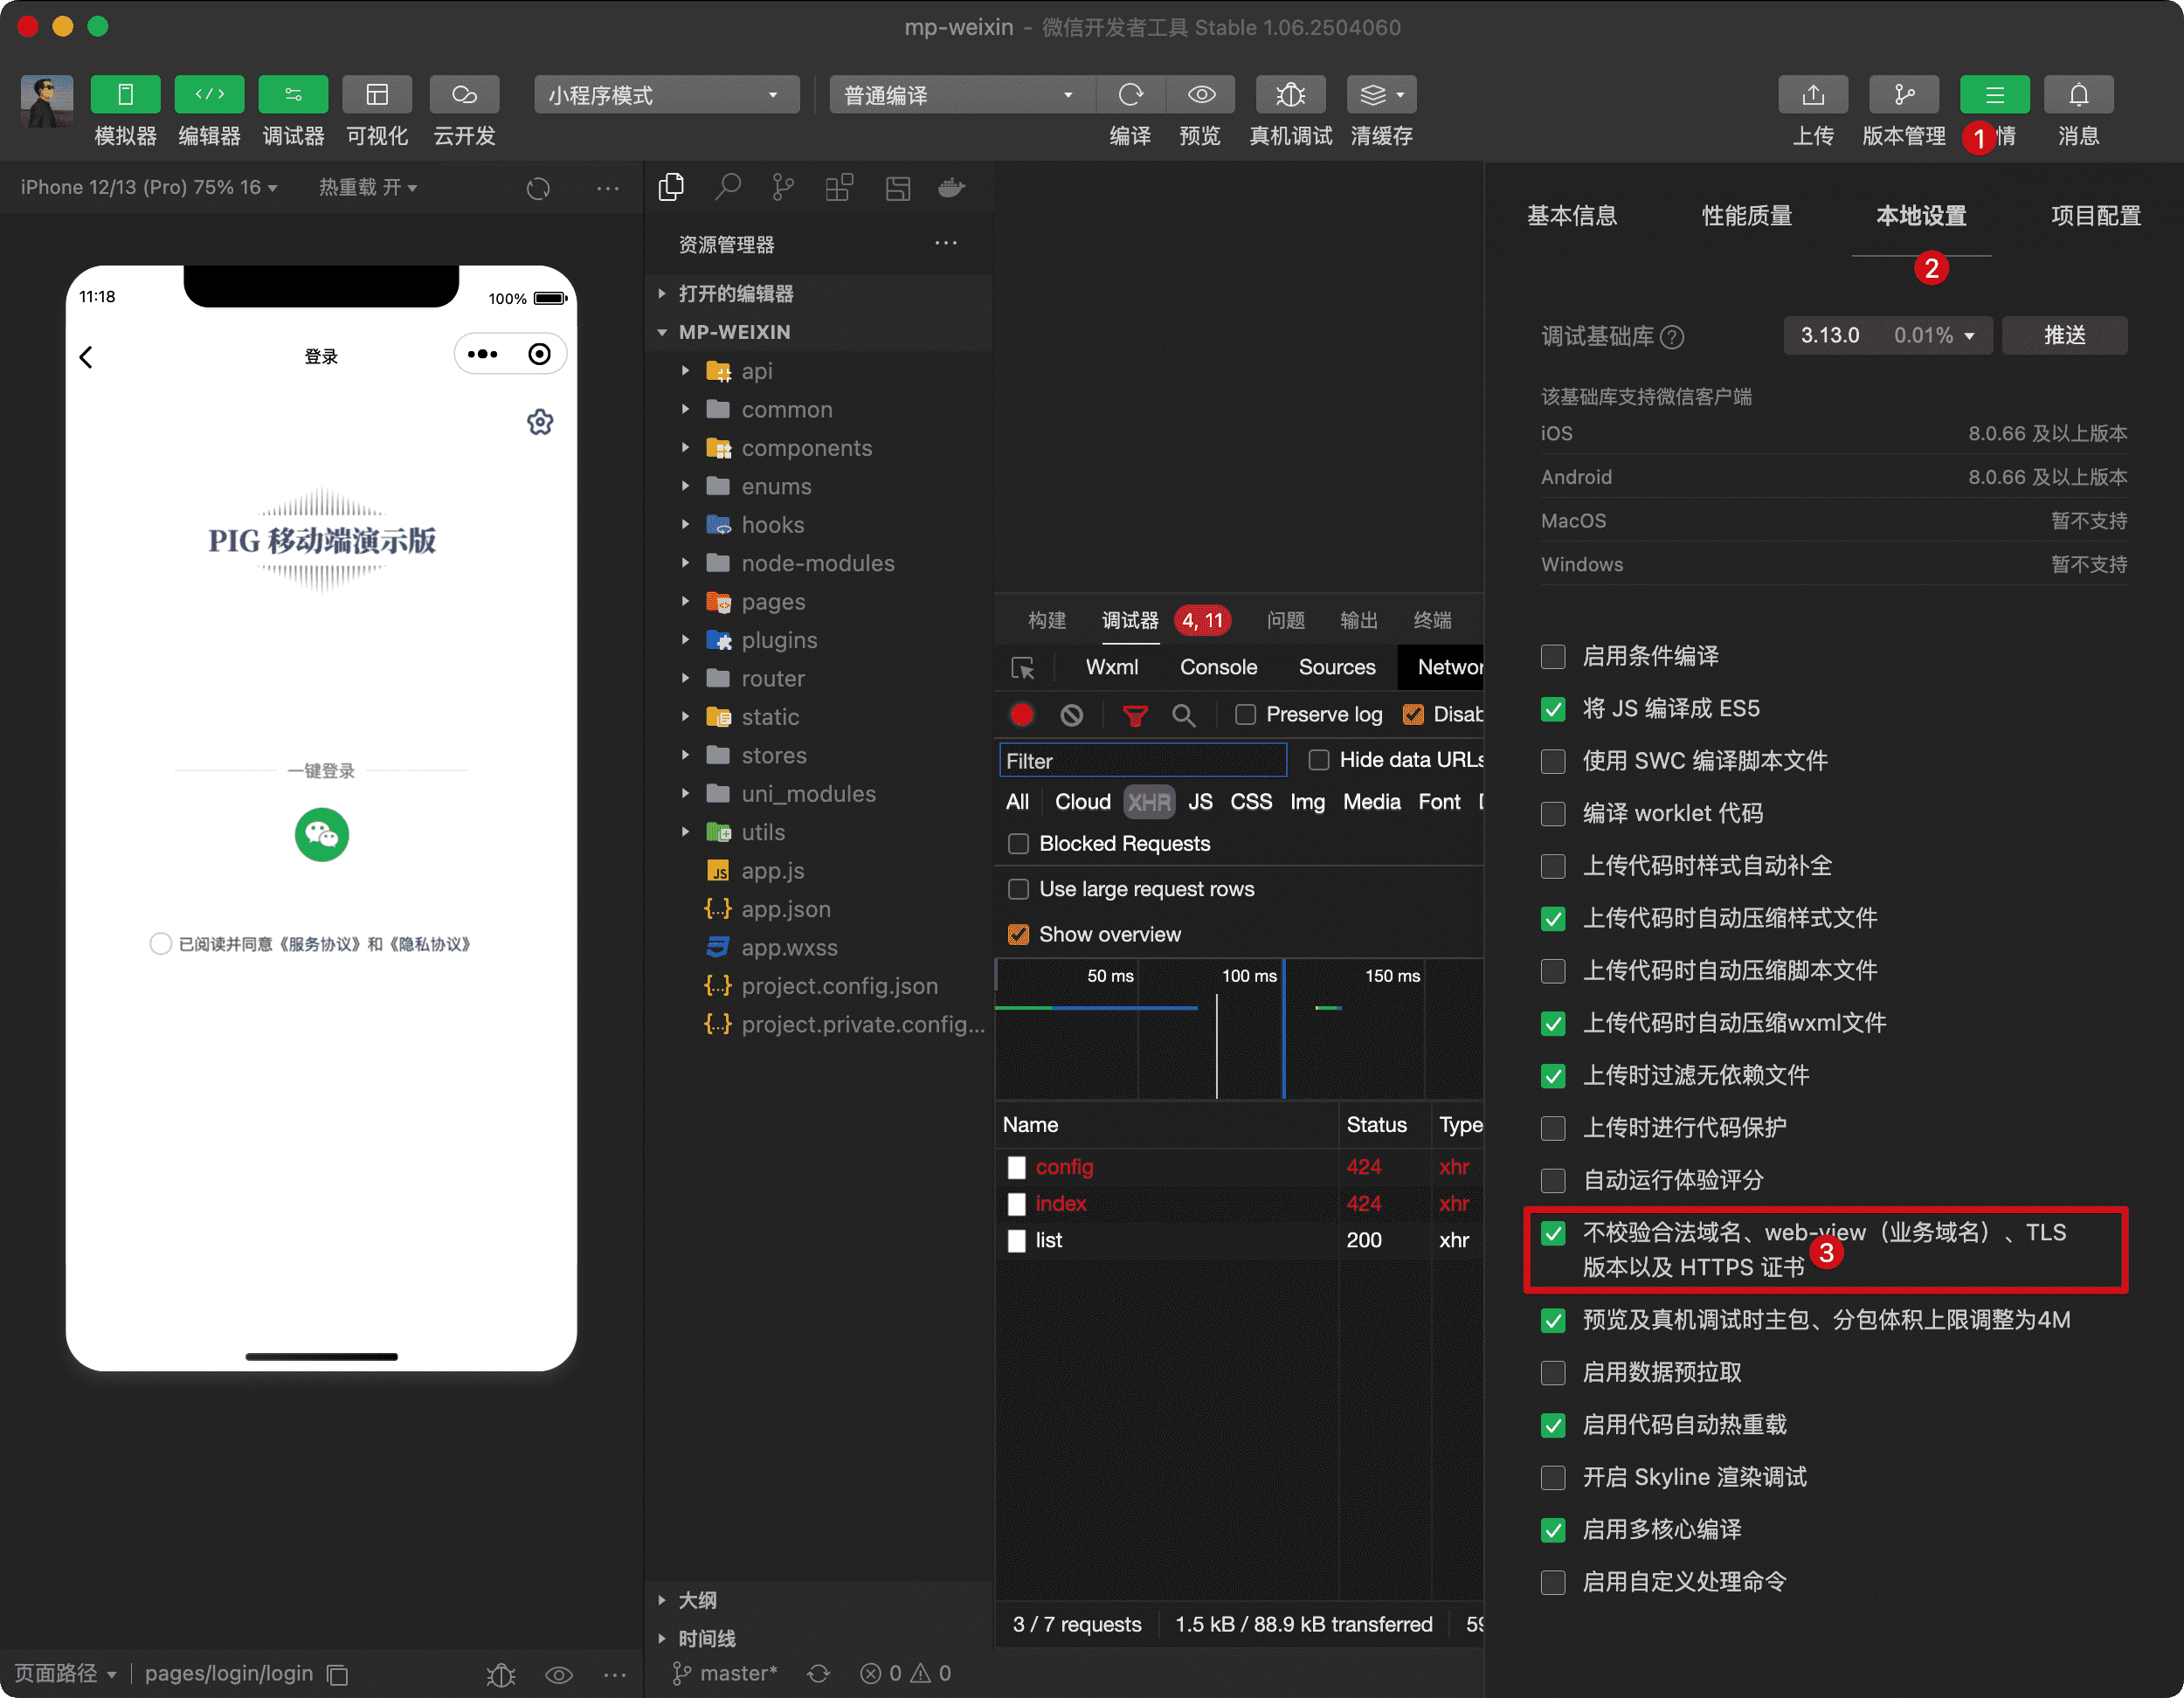Enable Preserve log in Network panel

[x=1246, y=714]
